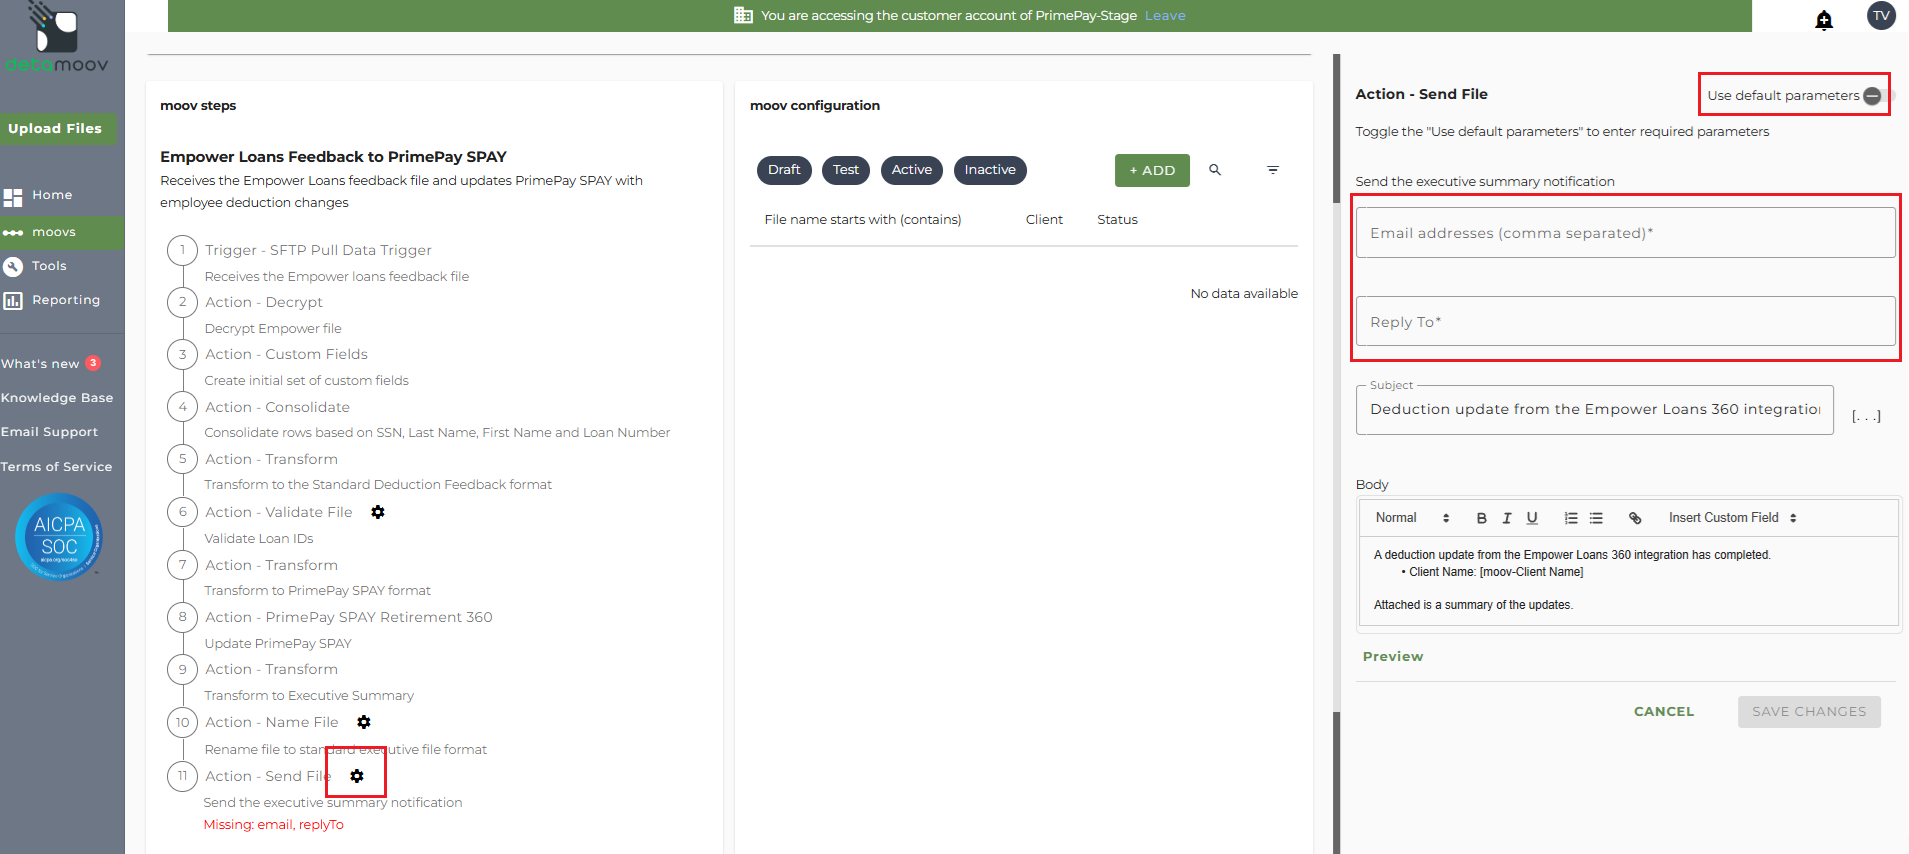Select step 3 Action - Custom Fields
Screen dimensions: 1909x854
[x=286, y=354]
